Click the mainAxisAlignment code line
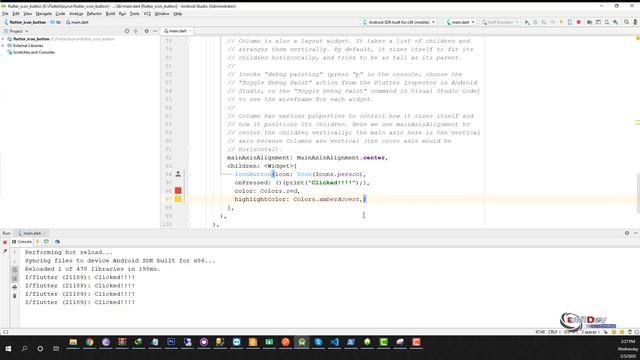The width and height of the screenshot is (640, 360). tap(307, 158)
